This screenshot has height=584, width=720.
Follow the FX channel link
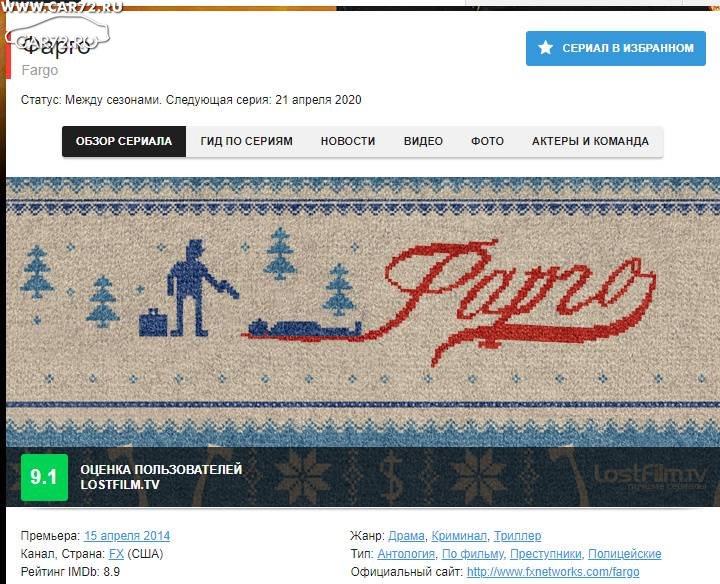click(116, 554)
